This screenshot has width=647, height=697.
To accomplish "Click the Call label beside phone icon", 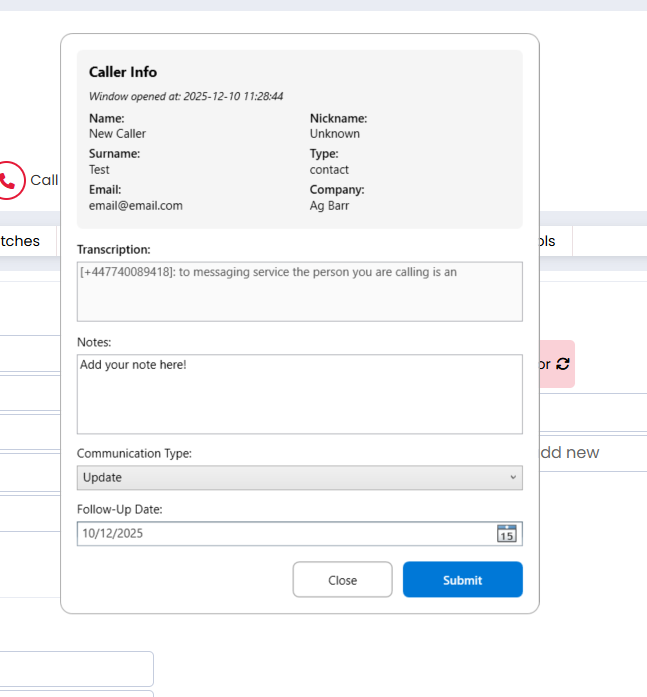I will click(x=44, y=180).
